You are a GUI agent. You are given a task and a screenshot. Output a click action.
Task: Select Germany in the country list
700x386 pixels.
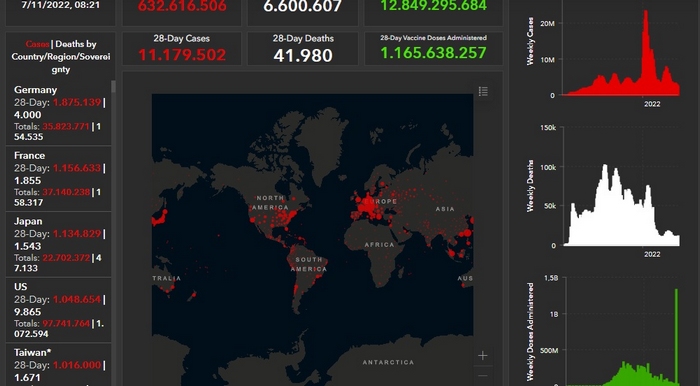(58, 112)
